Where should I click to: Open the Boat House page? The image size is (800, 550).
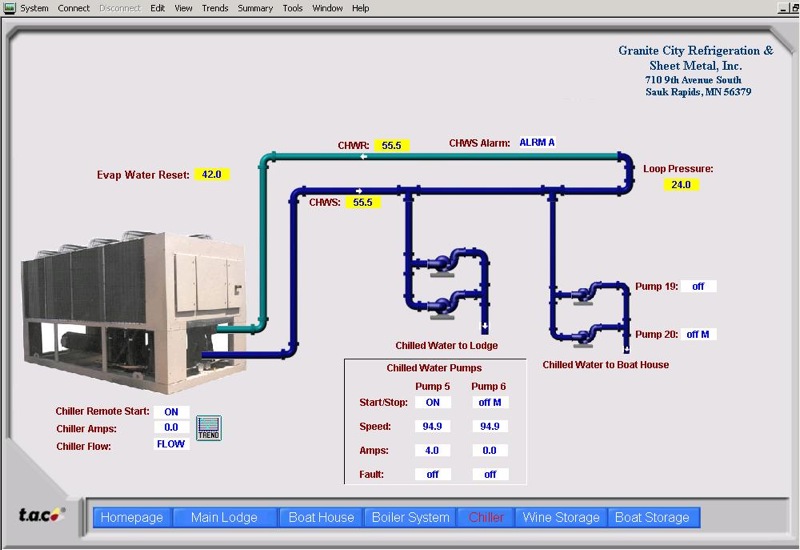321,517
